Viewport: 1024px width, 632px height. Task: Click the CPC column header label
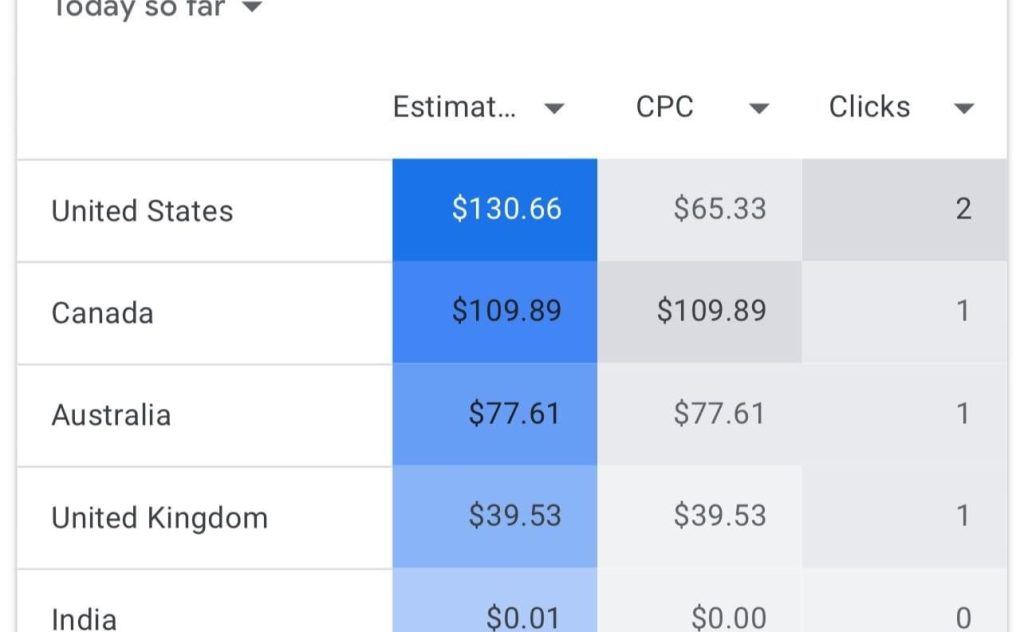664,107
